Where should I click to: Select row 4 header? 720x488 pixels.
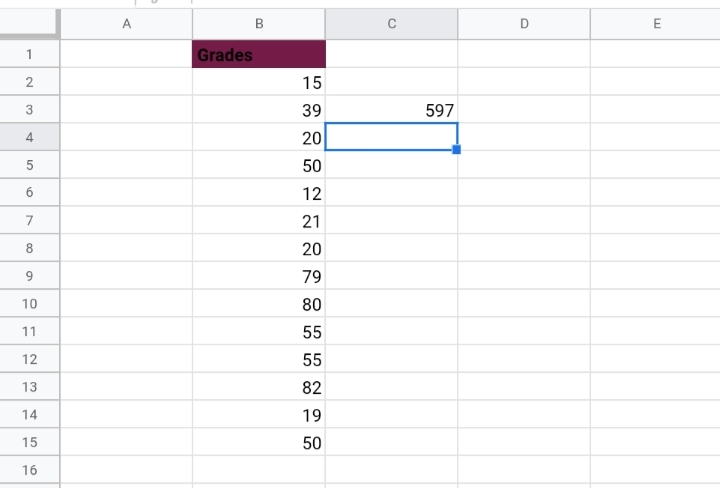29,137
